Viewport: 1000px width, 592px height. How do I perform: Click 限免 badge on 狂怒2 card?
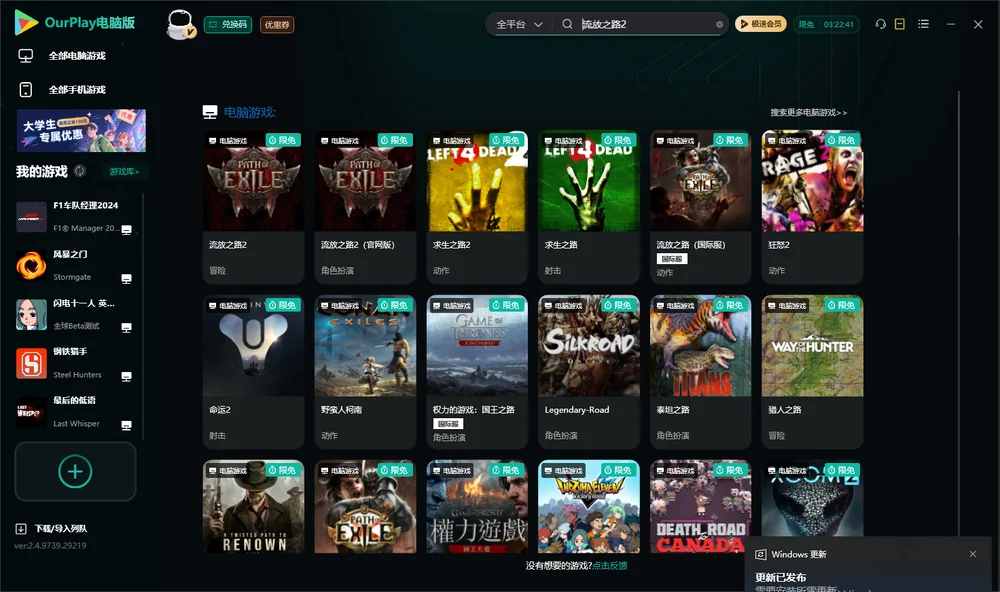pos(841,140)
